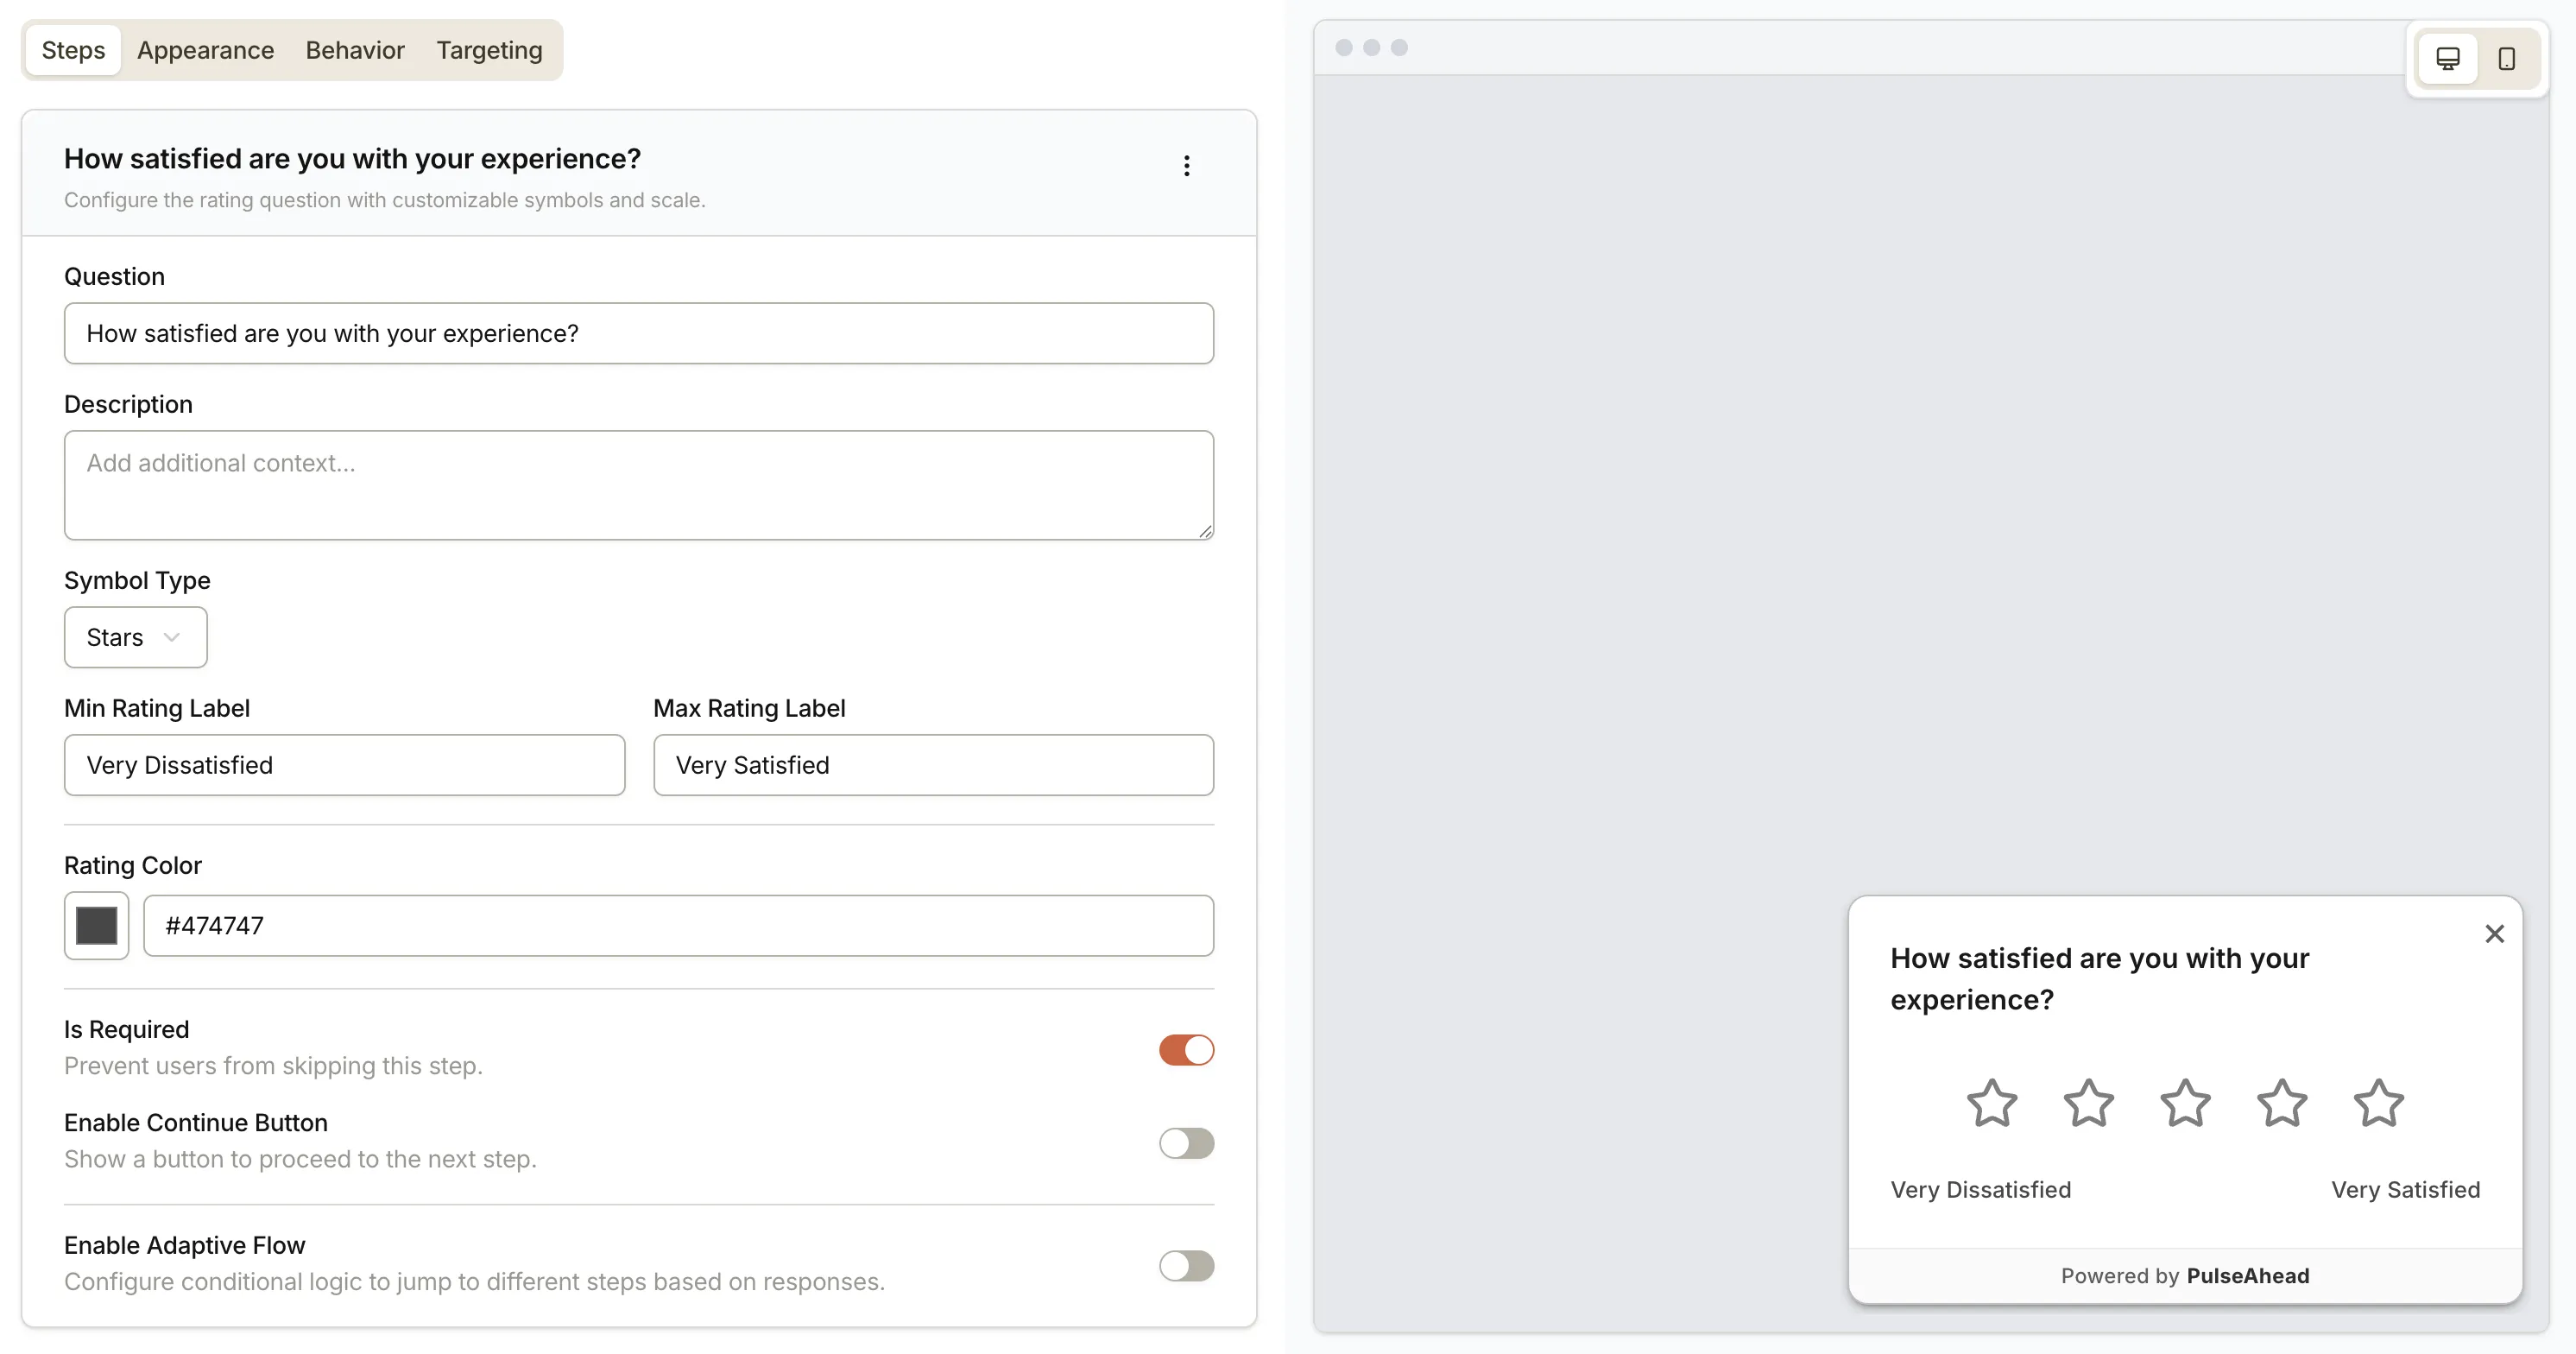
Task: Close the survey preview widget
Action: [2494, 934]
